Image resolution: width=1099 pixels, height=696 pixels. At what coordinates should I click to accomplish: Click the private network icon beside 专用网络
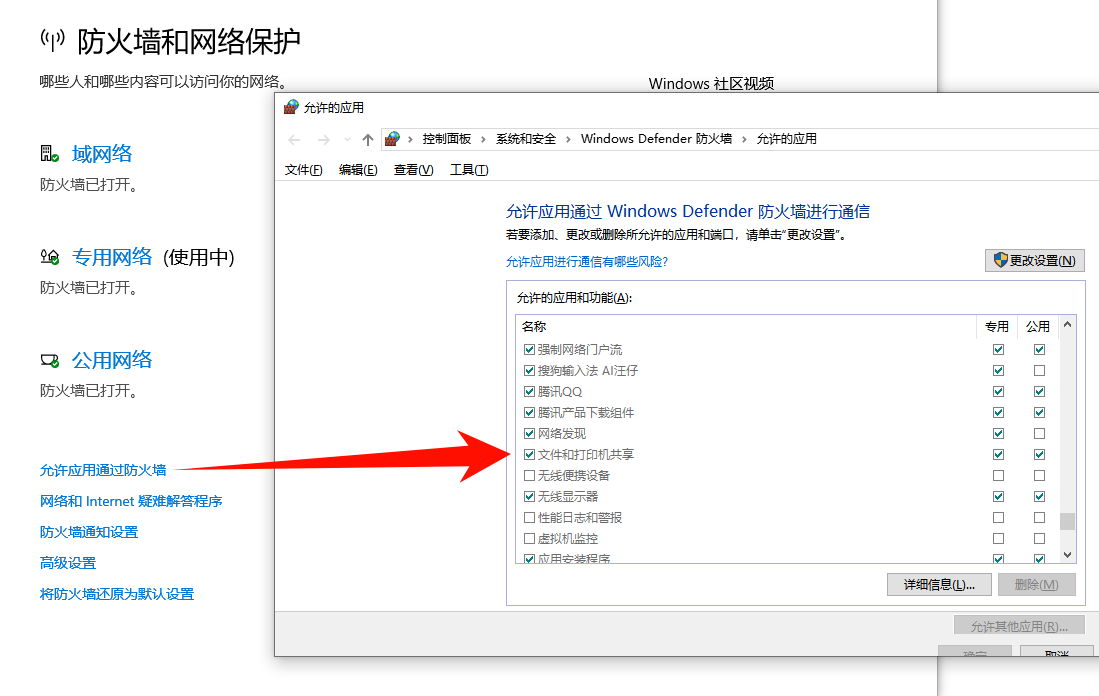tap(49, 255)
